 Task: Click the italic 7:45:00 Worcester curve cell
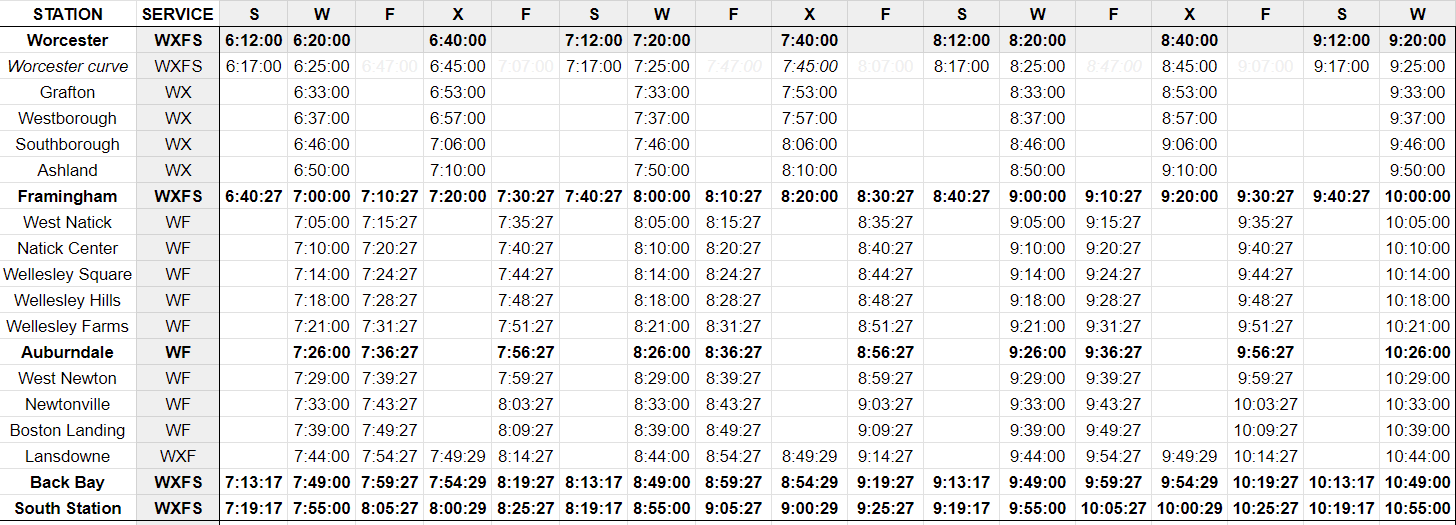pos(809,66)
